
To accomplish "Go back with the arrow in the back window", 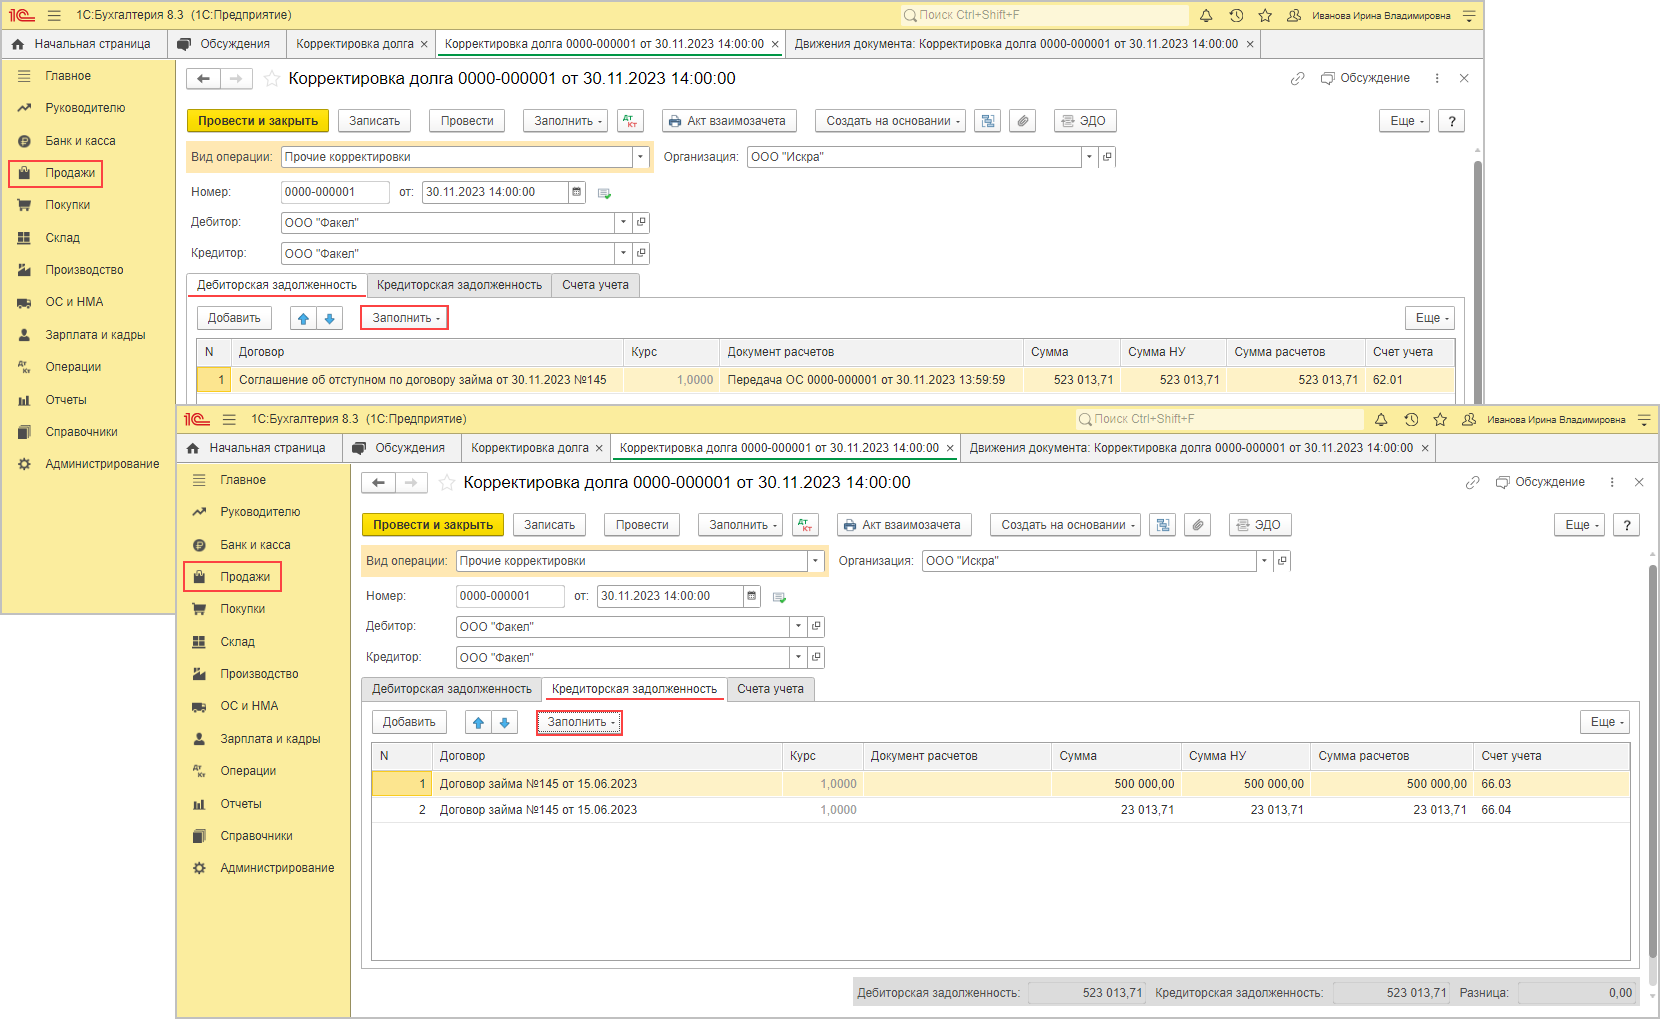I will (x=203, y=79).
